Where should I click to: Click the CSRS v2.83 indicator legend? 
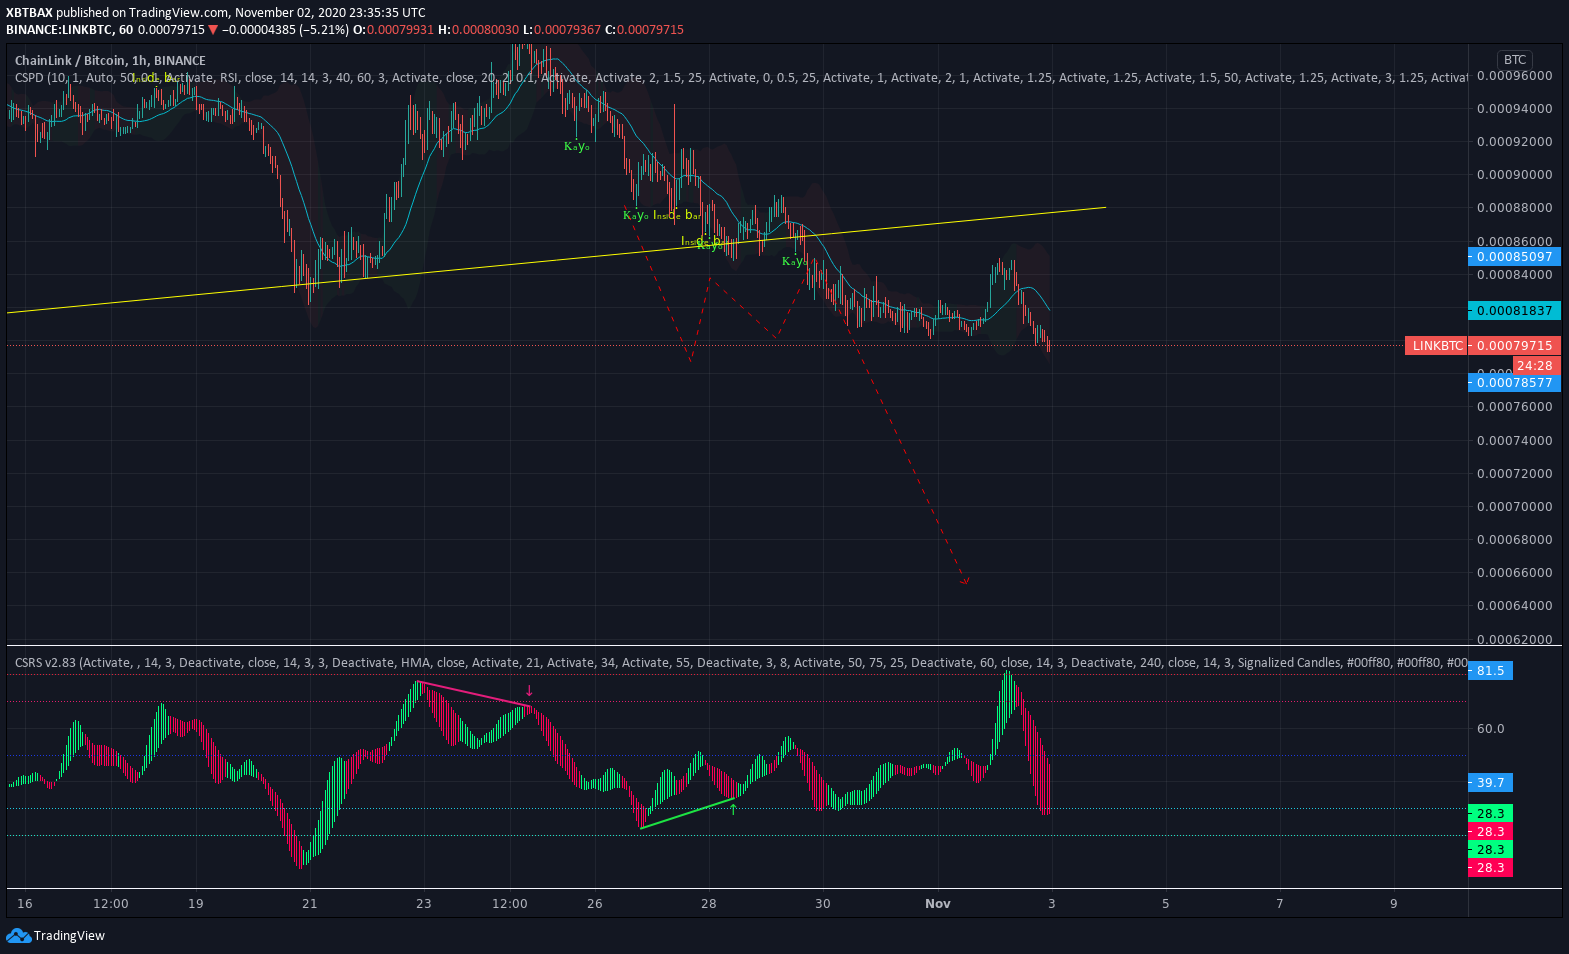click(740, 663)
